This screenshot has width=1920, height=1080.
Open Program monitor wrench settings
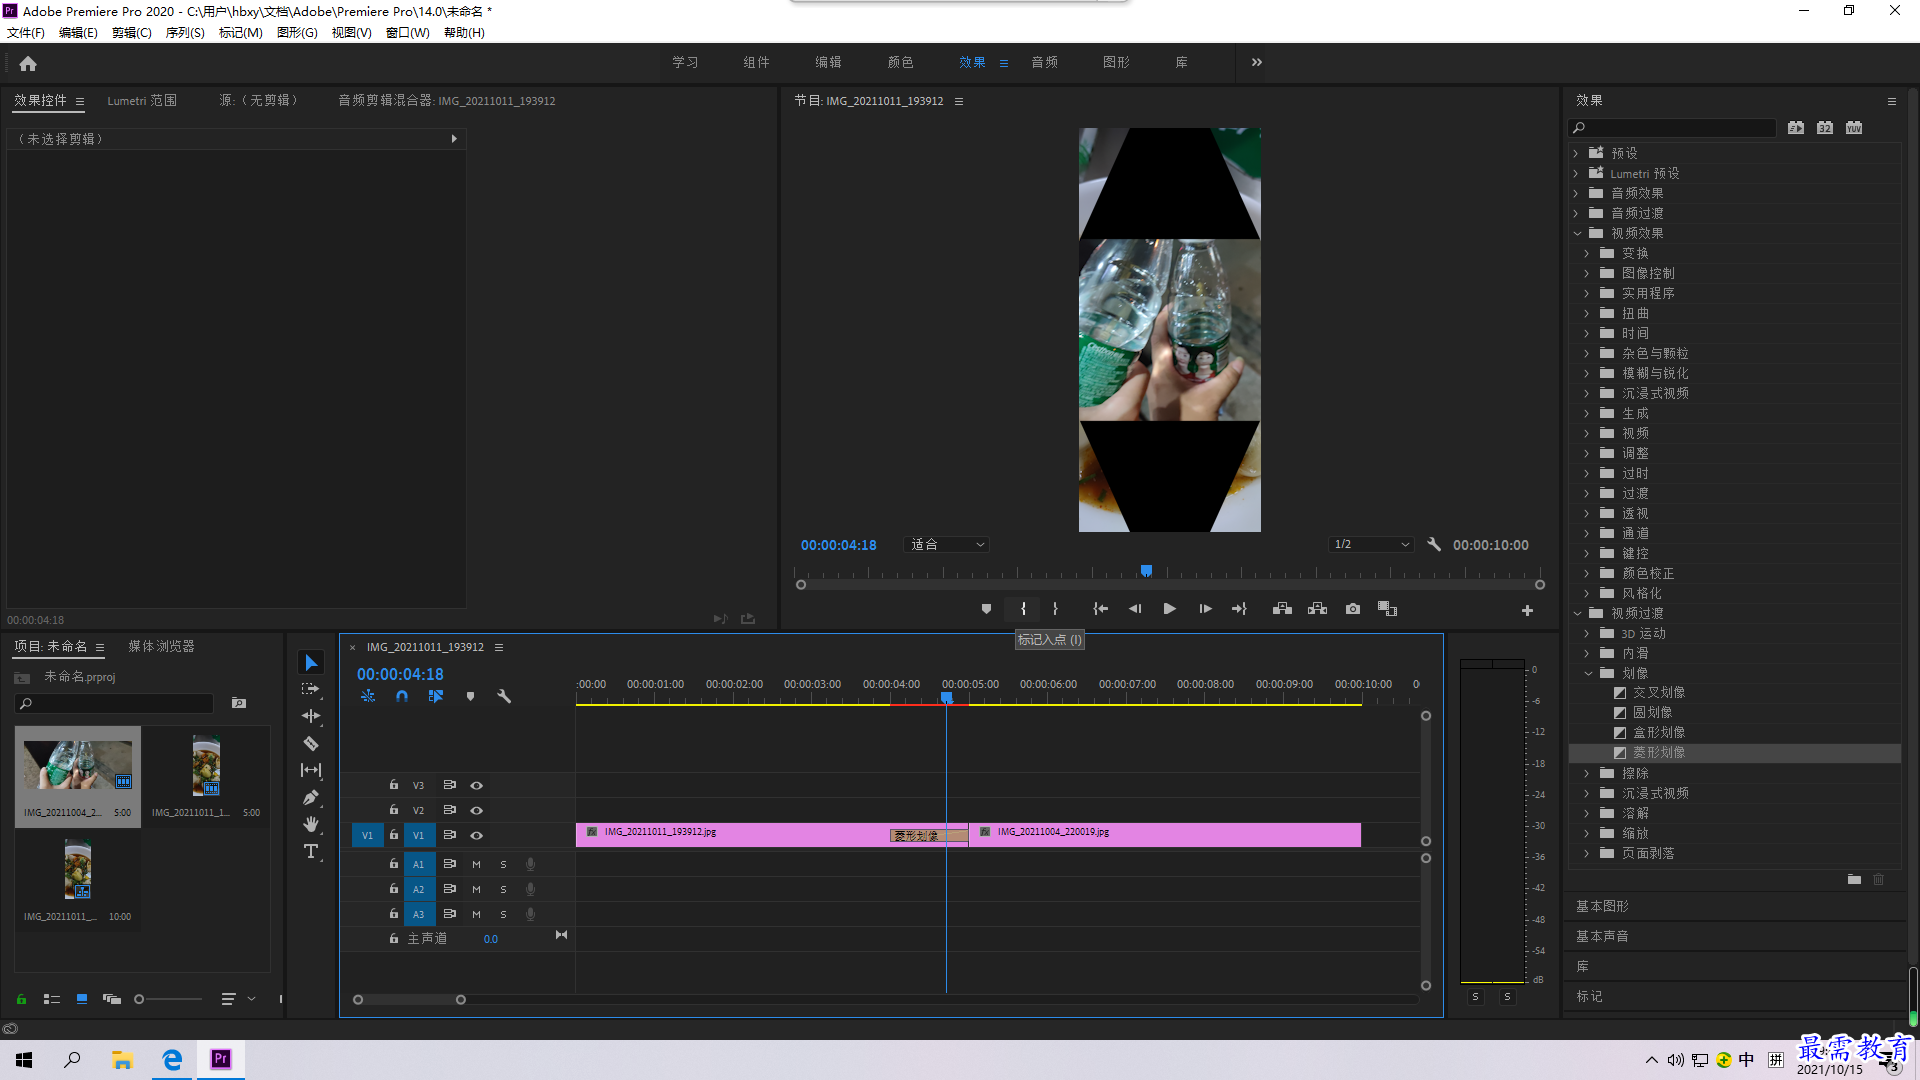pos(1434,544)
